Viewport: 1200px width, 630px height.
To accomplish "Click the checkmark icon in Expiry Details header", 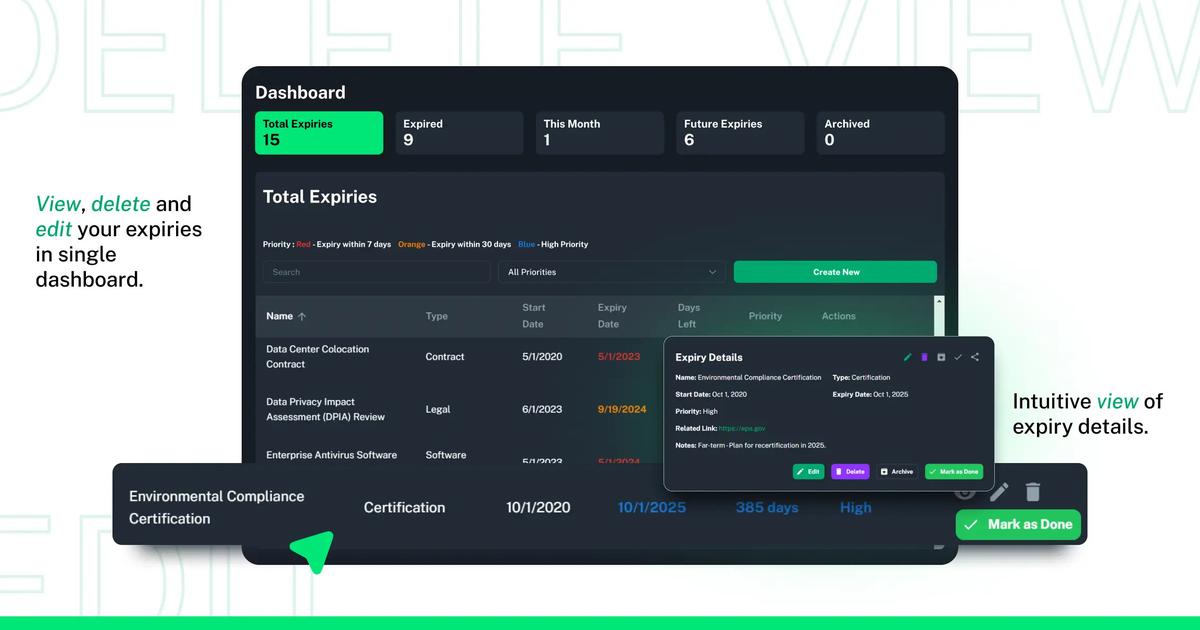I will coord(958,357).
